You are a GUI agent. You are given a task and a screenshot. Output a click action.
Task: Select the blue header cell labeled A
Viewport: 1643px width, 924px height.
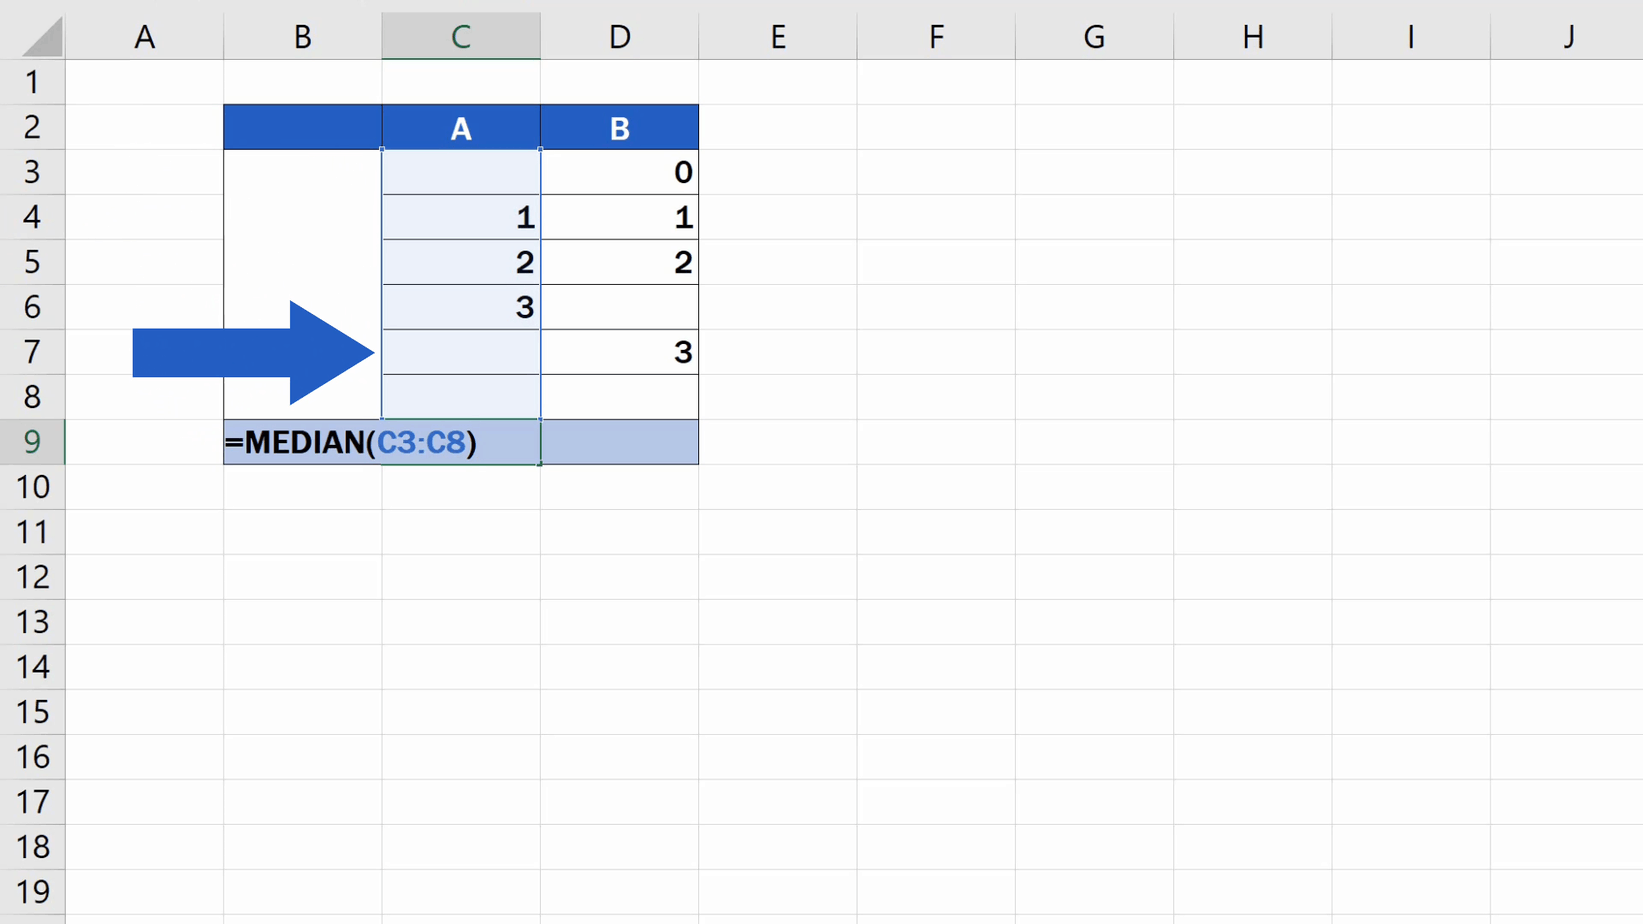(x=460, y=127)
